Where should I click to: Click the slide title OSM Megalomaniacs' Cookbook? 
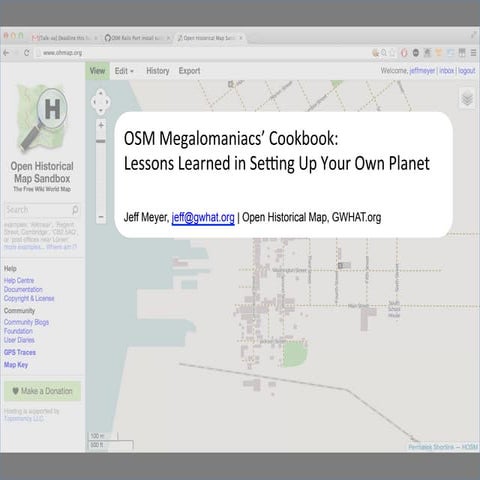click(231, 138)
